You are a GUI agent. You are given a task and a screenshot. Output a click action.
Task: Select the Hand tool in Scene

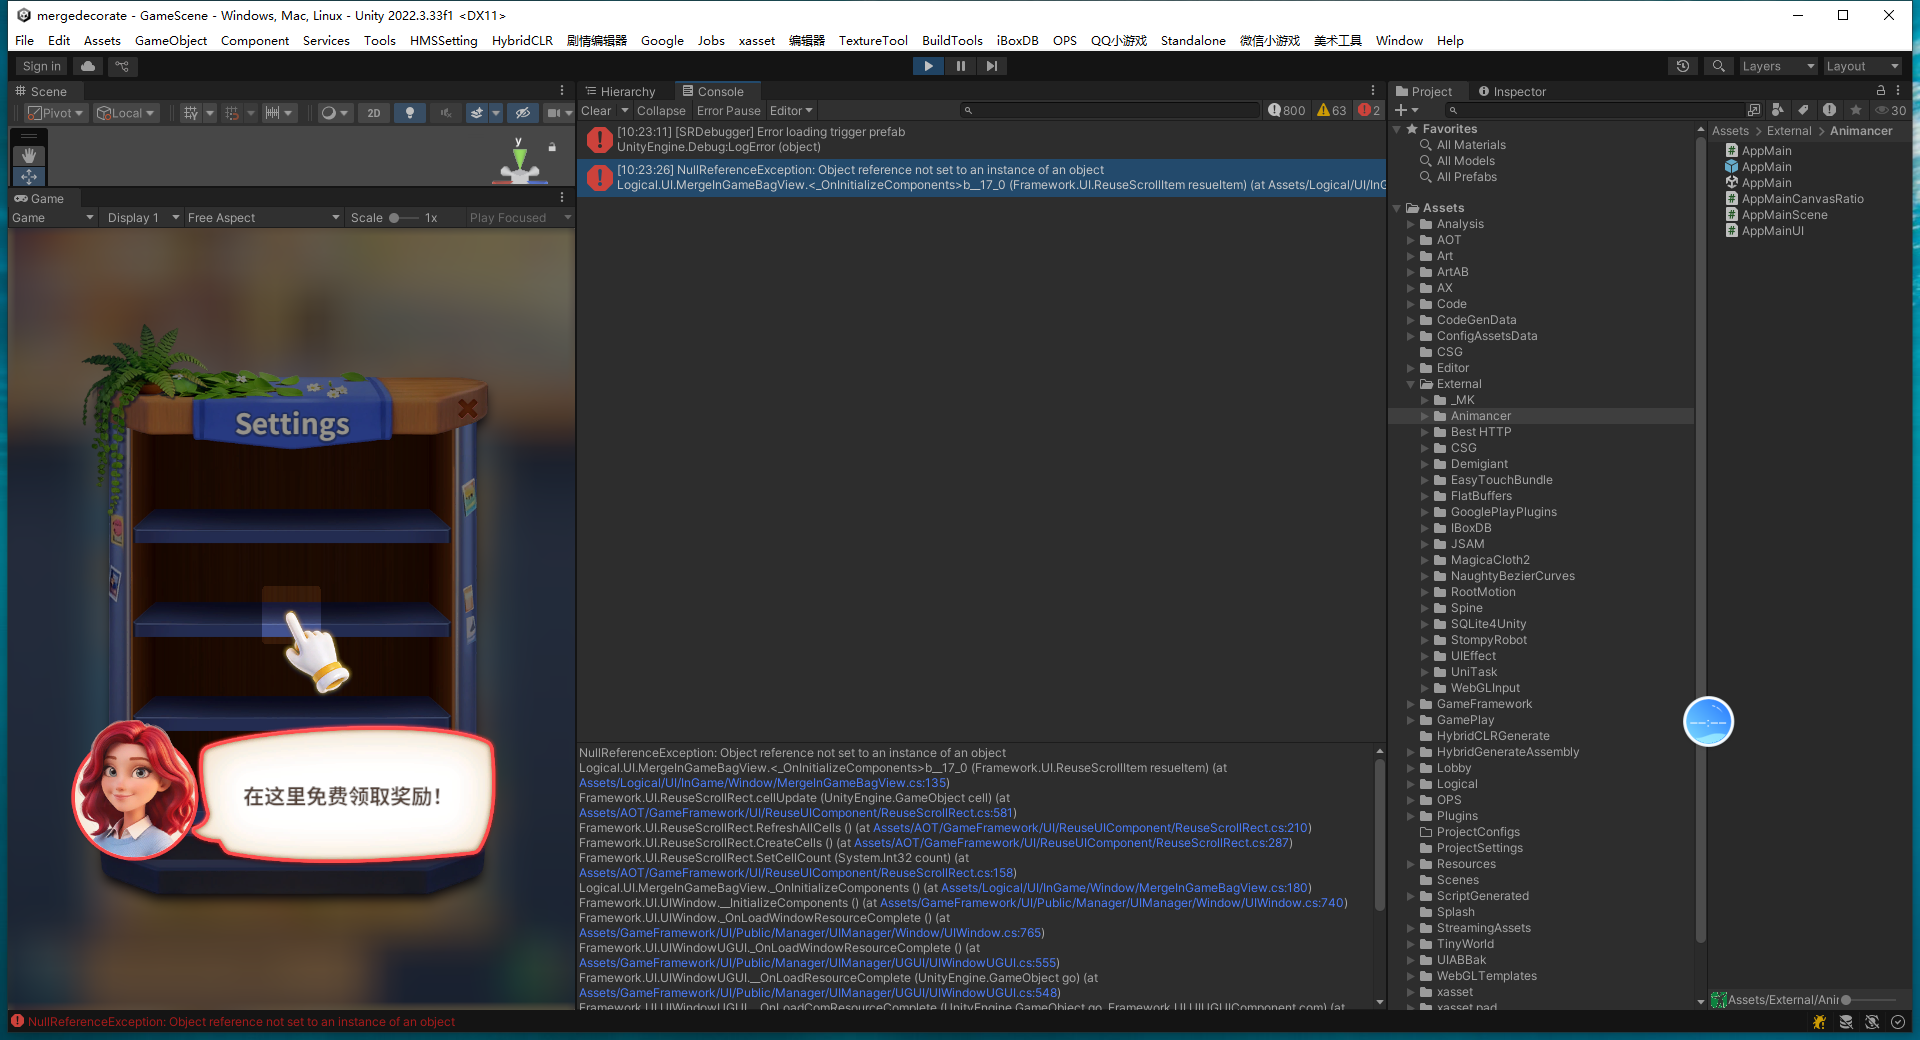pos(29,155)
